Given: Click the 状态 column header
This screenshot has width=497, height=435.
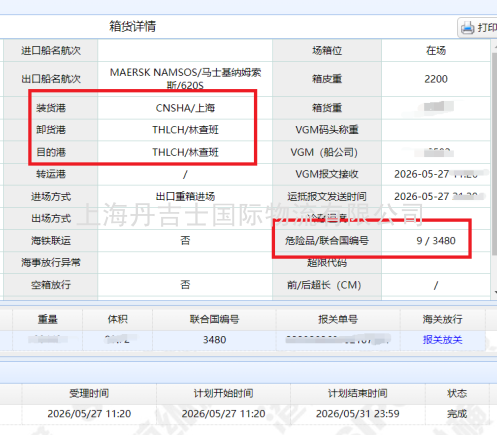Looking at the screenshot, I should (457, 393).
